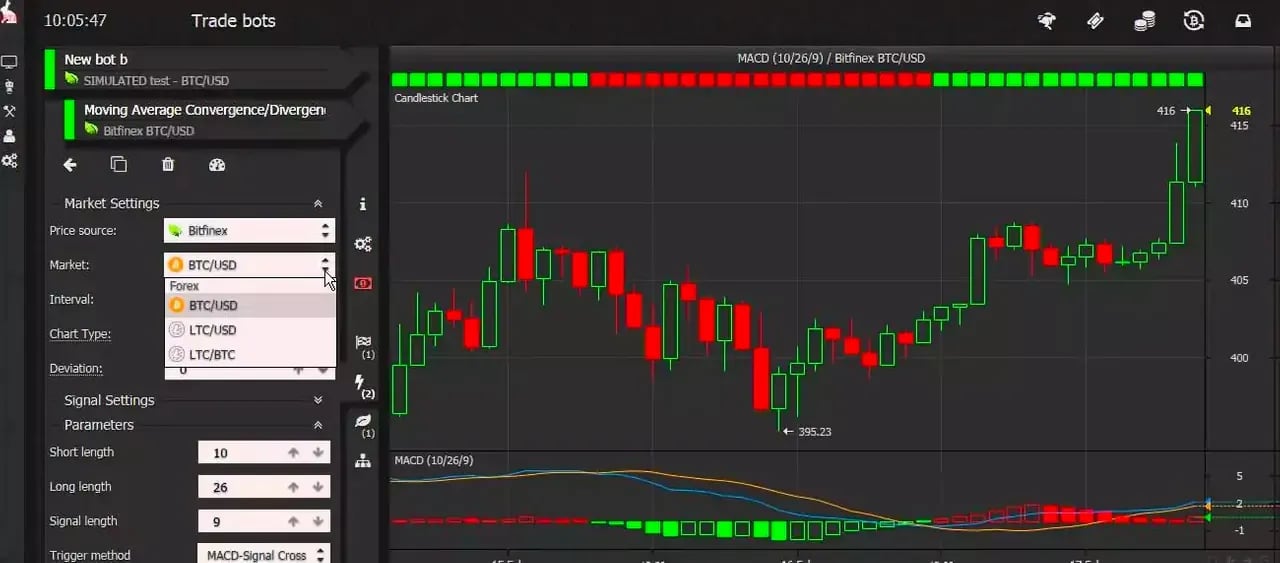Screen dimensions: 1280x563
Task: Open the lightning bolt tab icon
Action: [x=364, y=386]
